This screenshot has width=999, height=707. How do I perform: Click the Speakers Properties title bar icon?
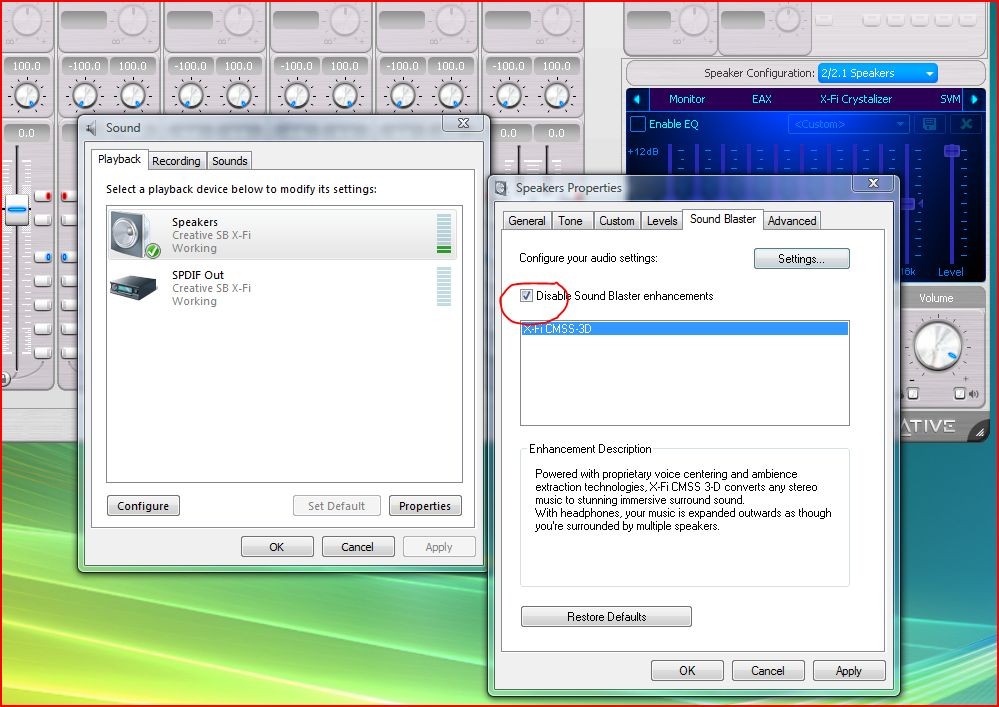[501, 188]
